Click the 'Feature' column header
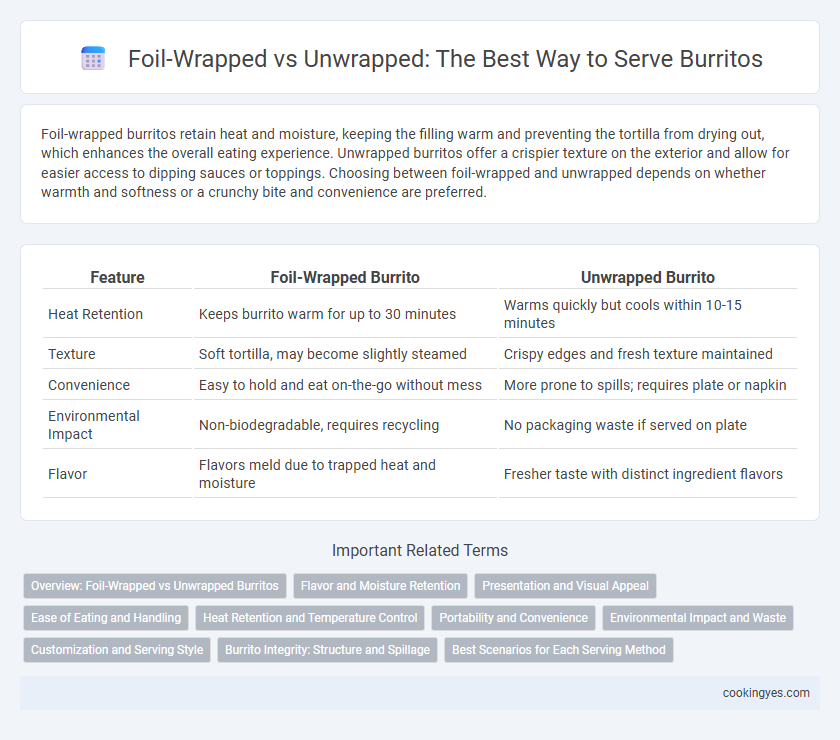Screen dimensions: 840x740 click(x=117, y=277)
